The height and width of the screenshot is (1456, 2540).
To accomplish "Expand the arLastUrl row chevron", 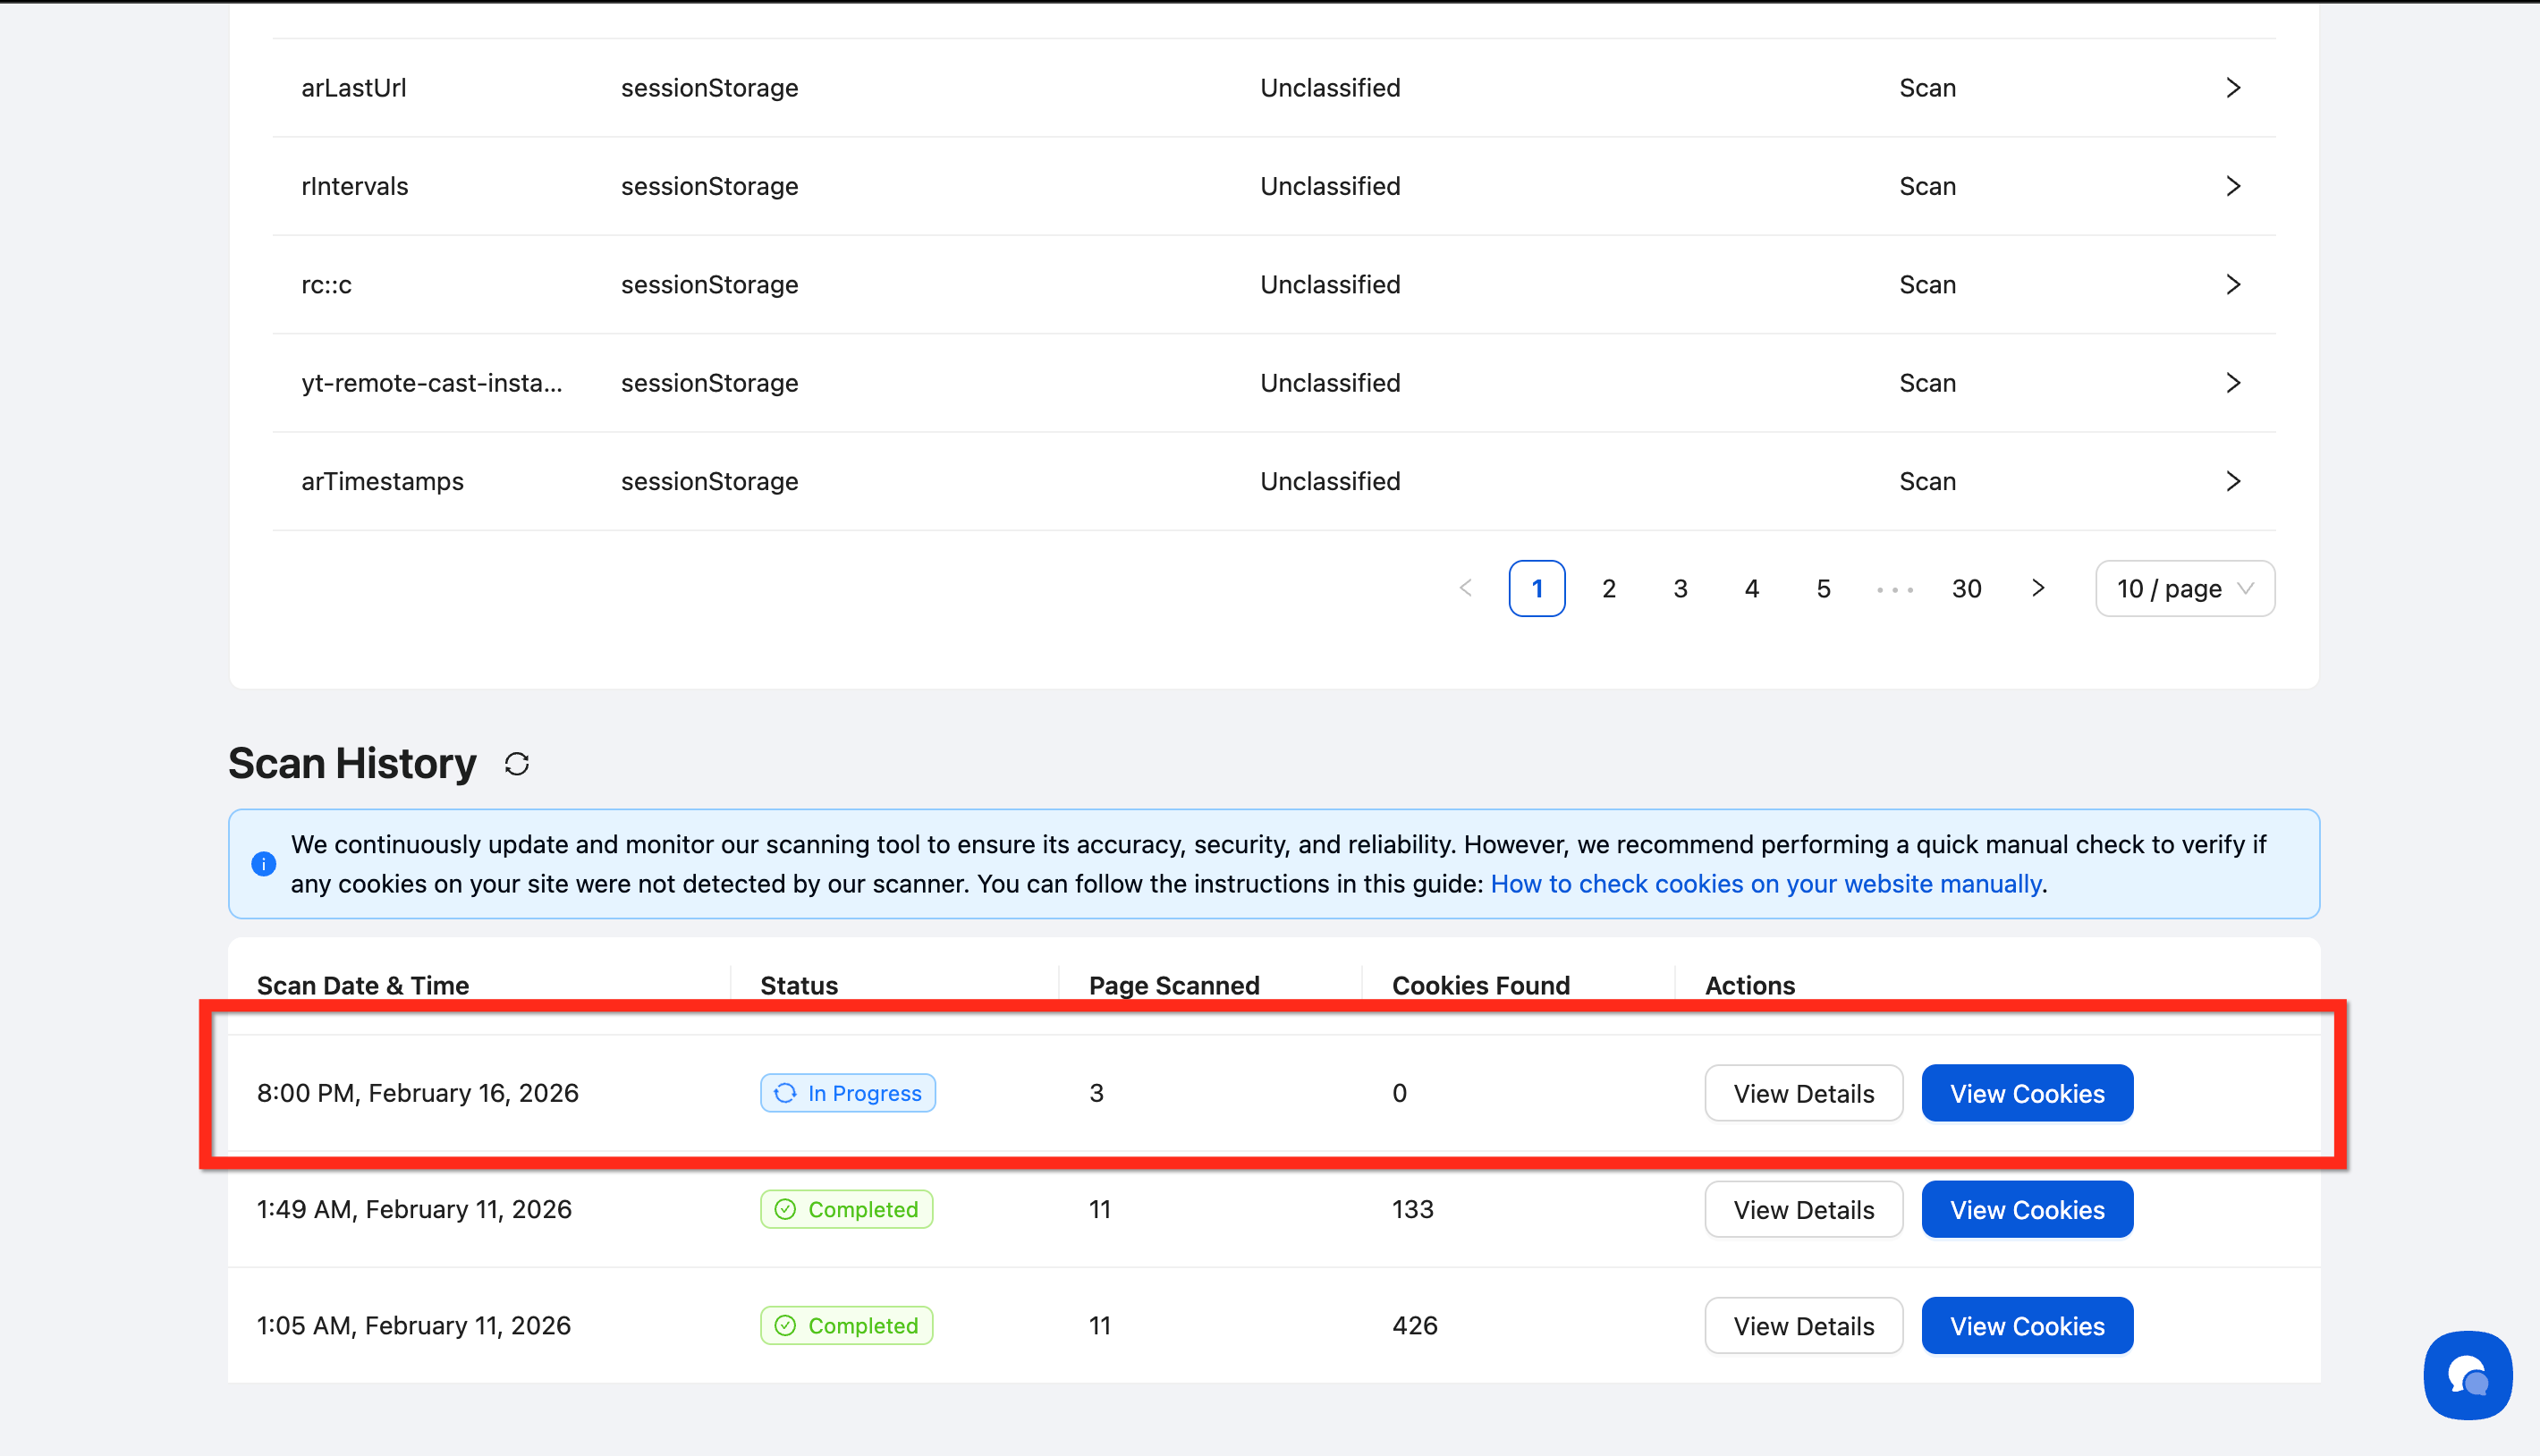I will click(x=2233, y=88).
